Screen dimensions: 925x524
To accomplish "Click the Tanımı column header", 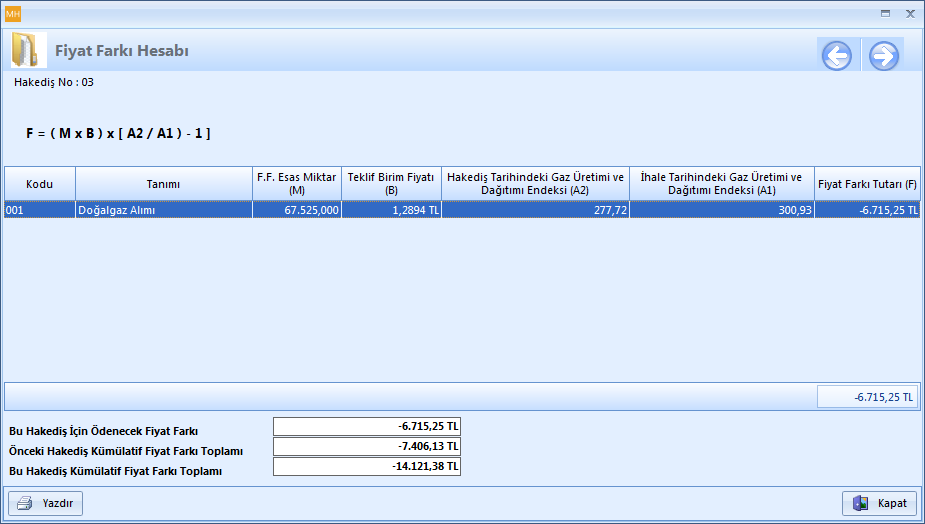I will click(163, 184).
